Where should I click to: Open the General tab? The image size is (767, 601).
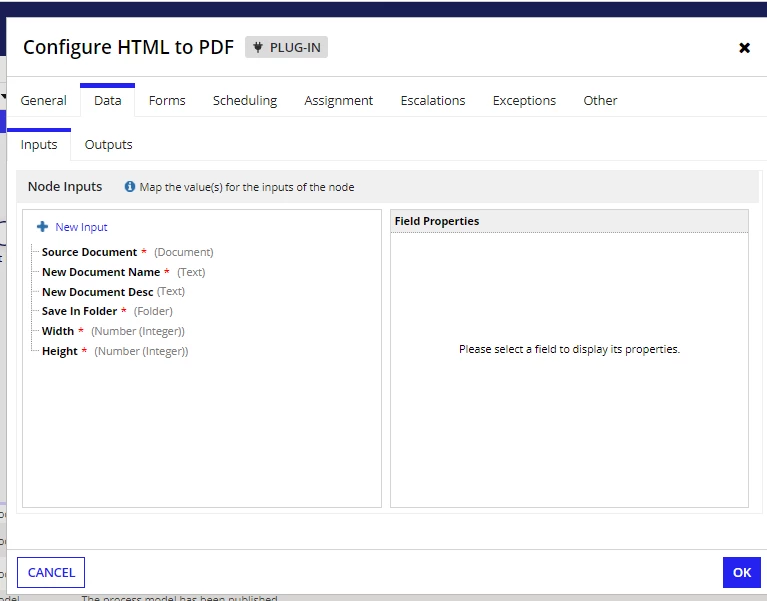[x=44, y=100]
